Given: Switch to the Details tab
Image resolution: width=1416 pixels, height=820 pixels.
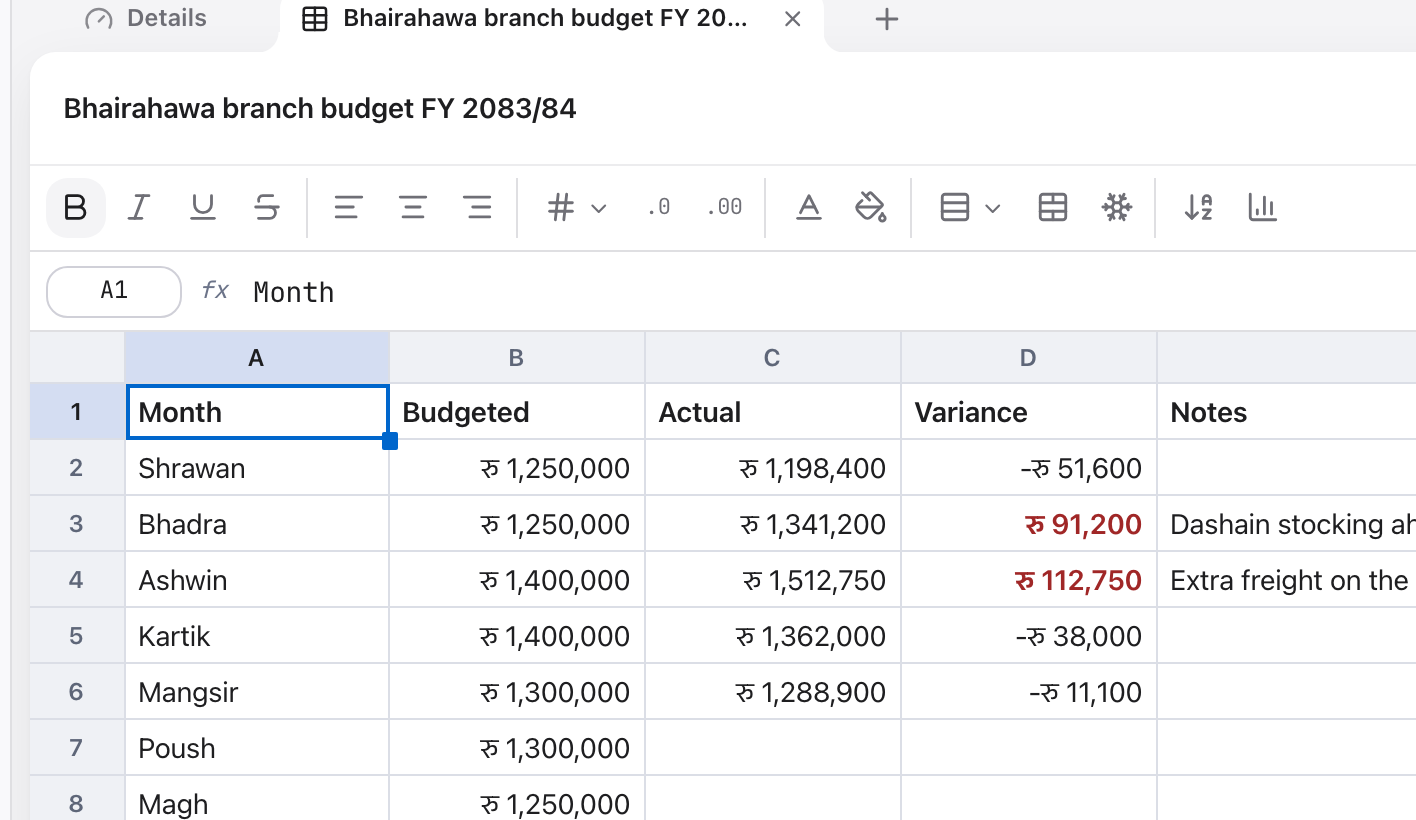Looking at the screenshot, I should click(146, 18).
